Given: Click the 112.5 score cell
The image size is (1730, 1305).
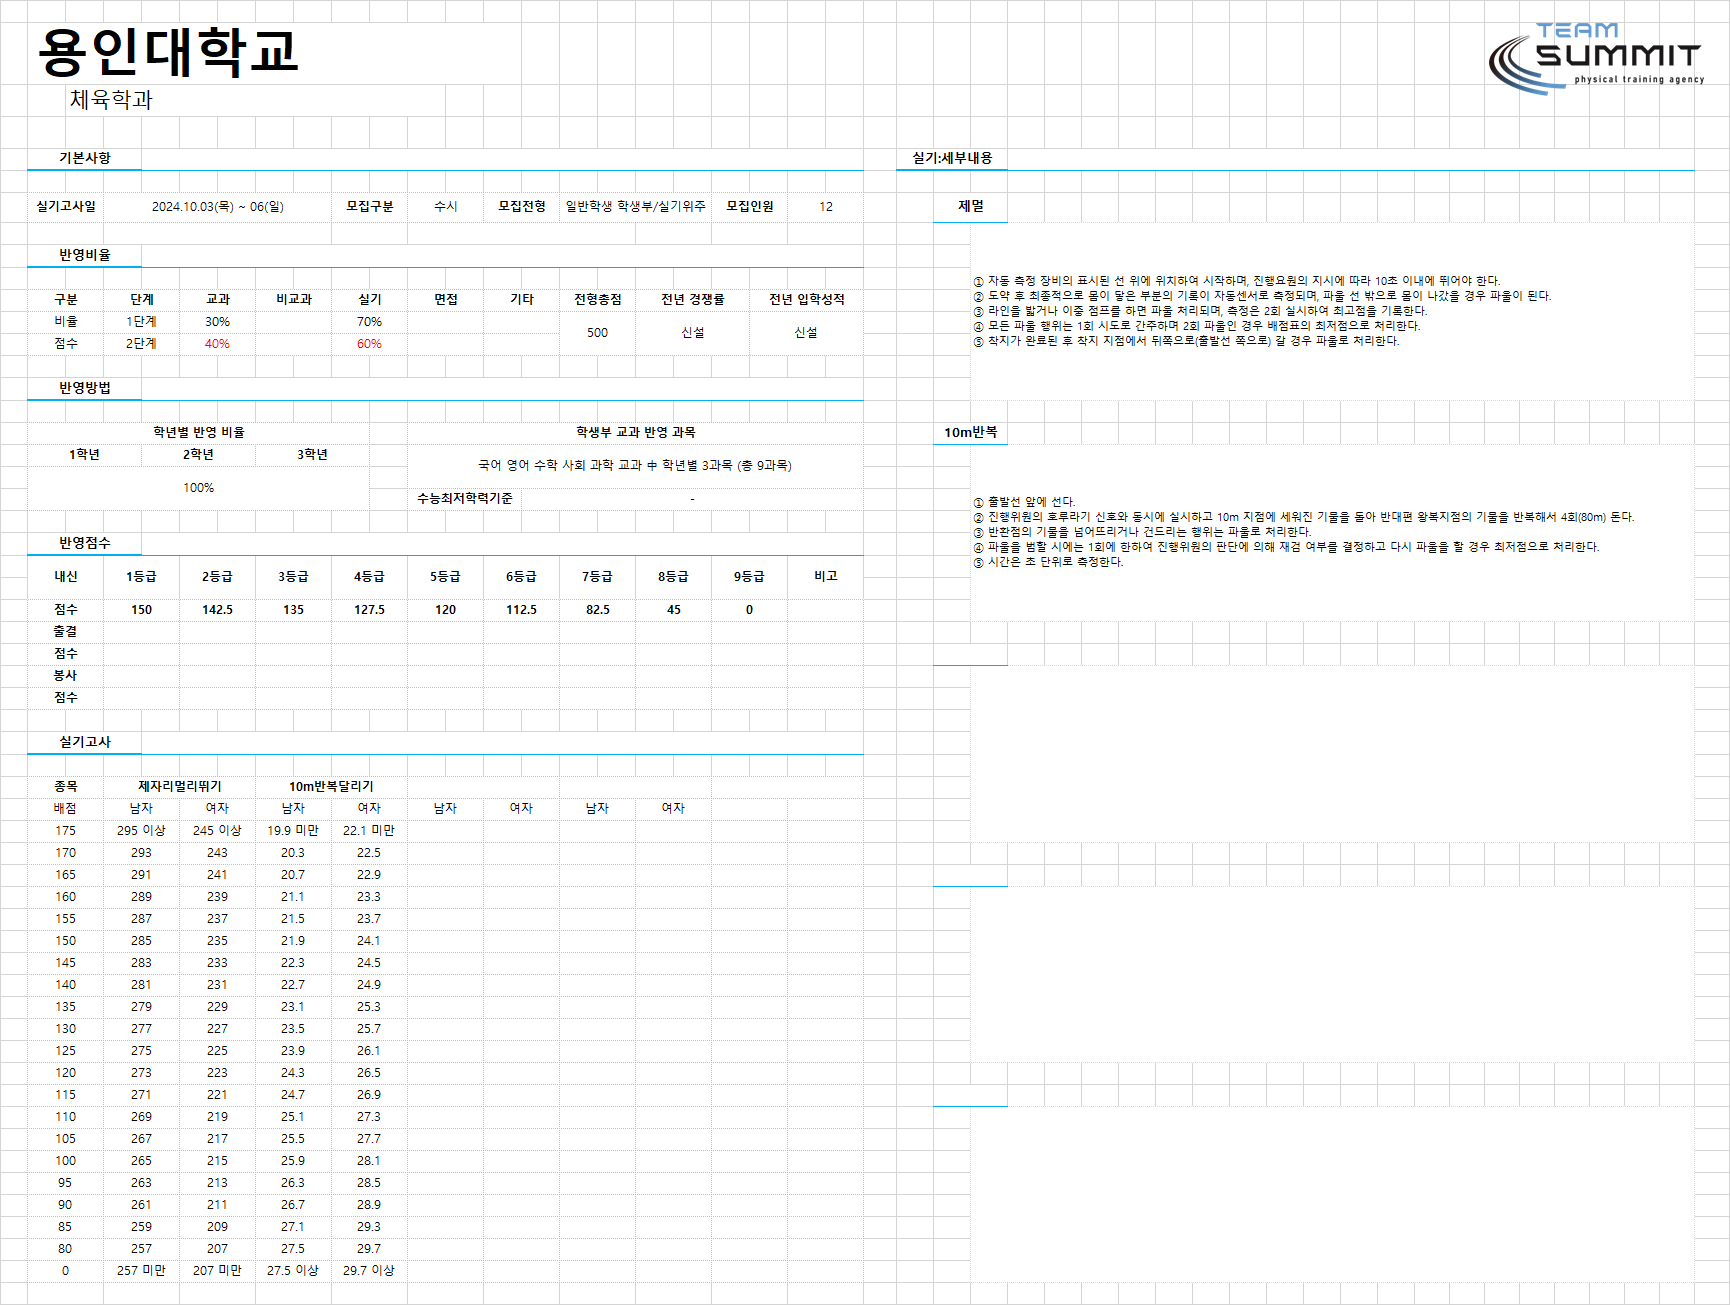Looking at the screenshot, I should click(522, 609).
